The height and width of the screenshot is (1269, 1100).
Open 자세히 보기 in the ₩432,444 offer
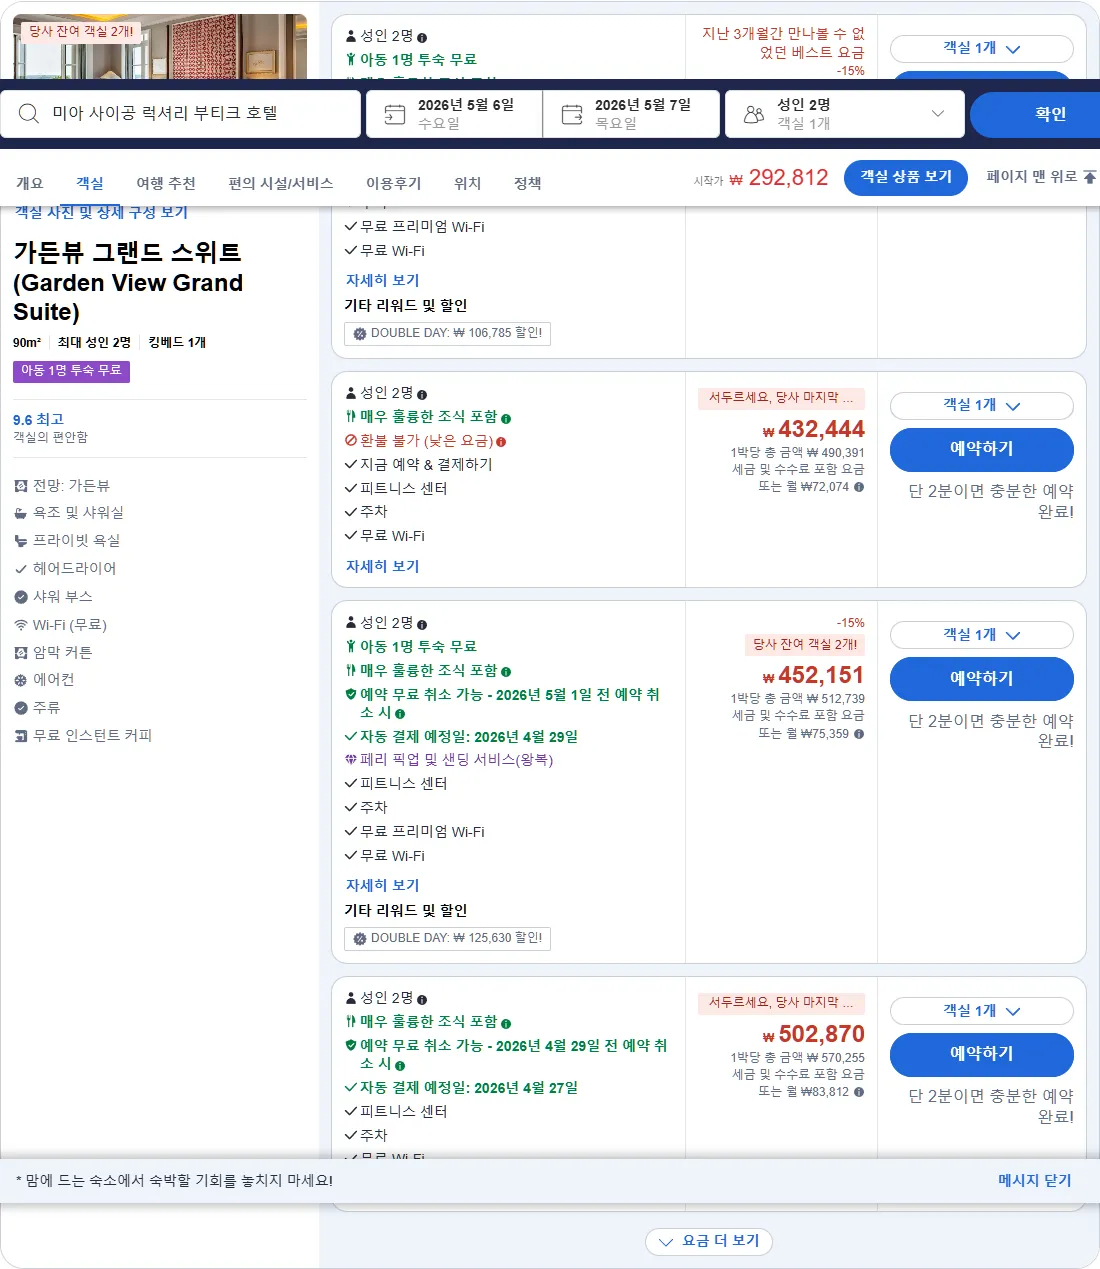tap(383, 567)
